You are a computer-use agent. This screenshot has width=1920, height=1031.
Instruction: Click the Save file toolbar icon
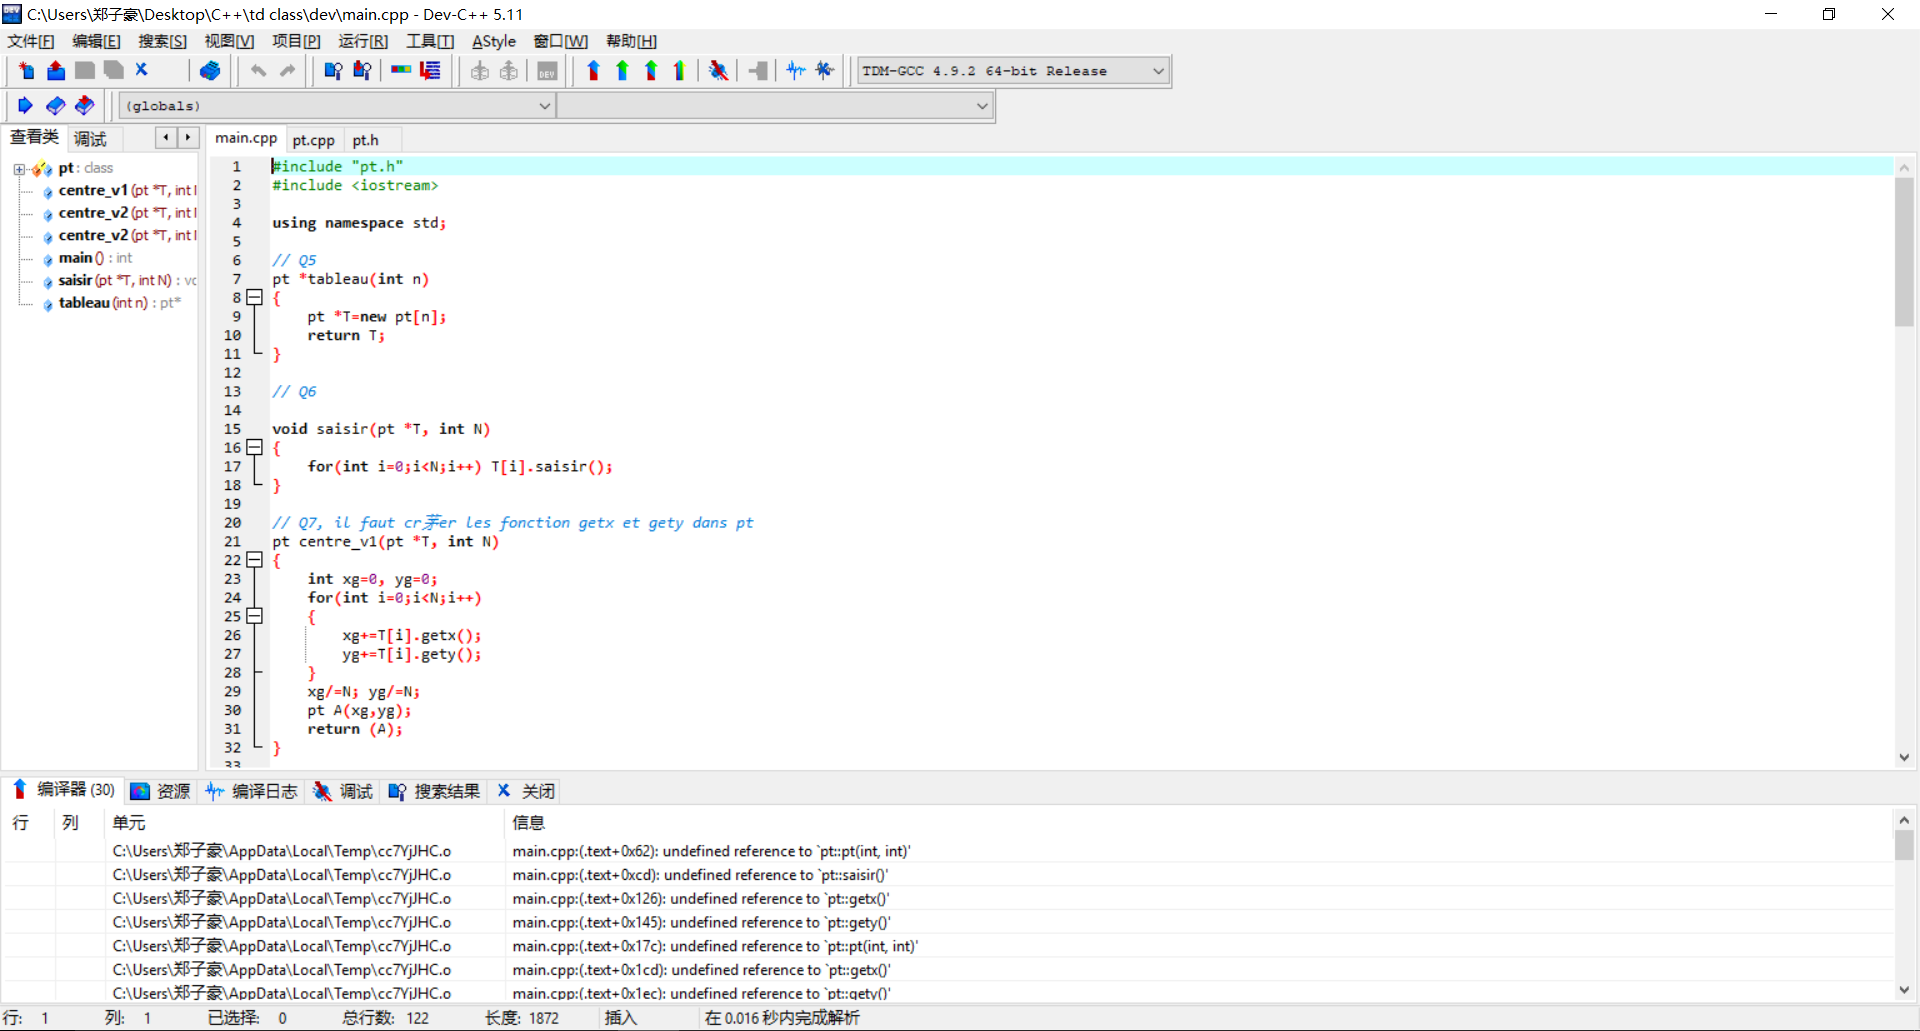[x=85, y=71]
